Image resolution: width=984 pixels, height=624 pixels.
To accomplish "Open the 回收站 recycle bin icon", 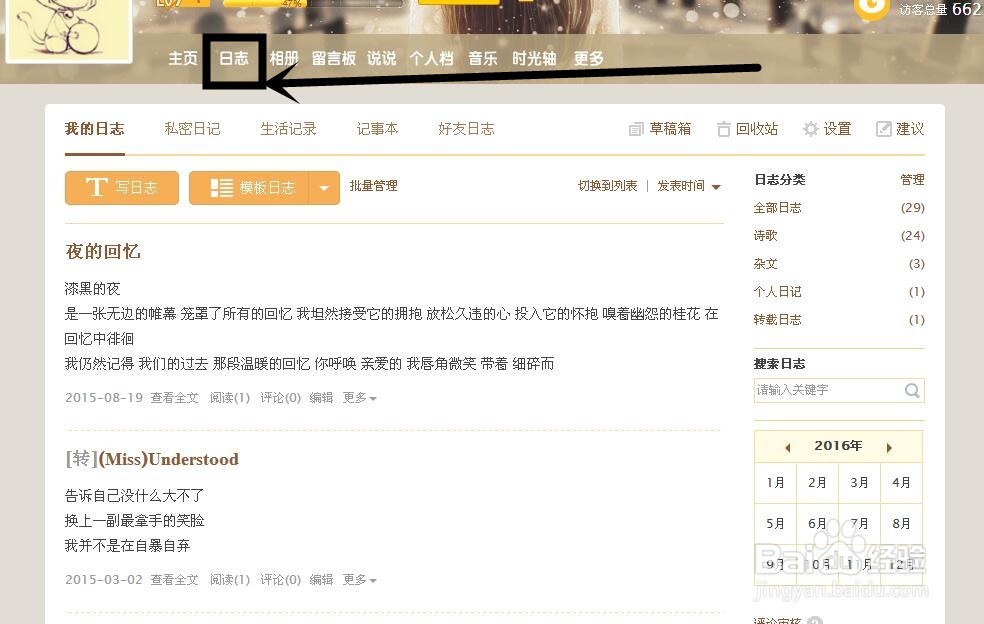I will tap(724, 129).
